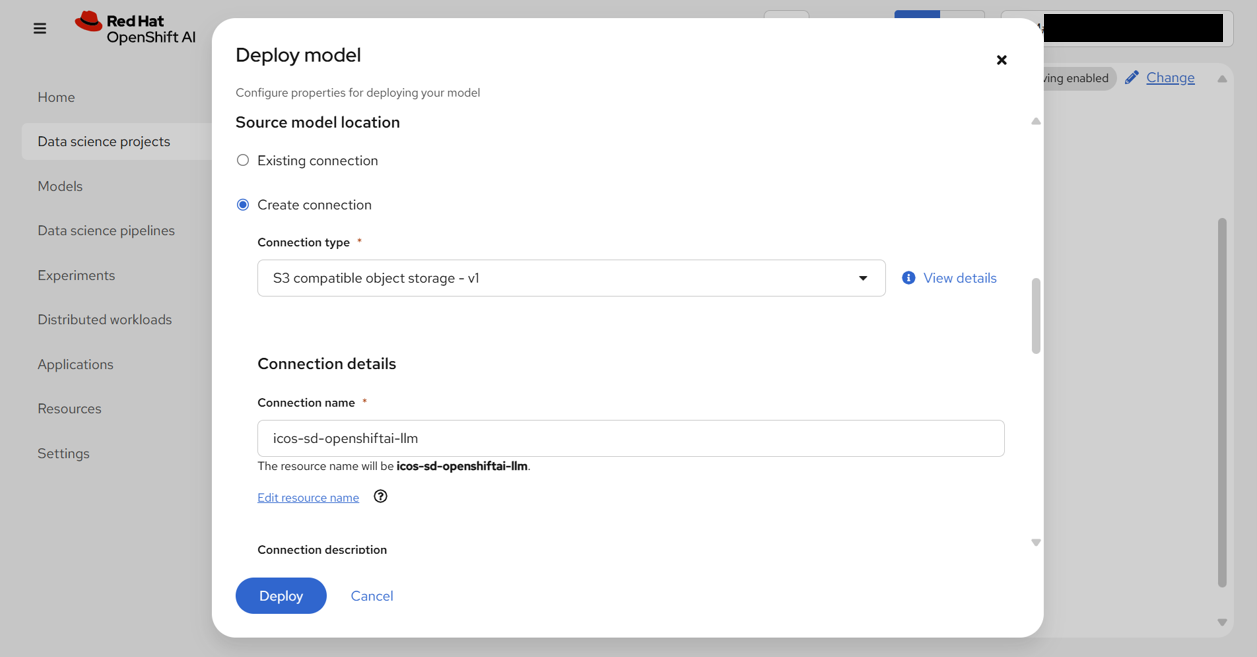The height and width of the screenshot is (657, 1257).
Task: Select the Create connection radio option
Action: pyautogui.click(x=243, y=205)
